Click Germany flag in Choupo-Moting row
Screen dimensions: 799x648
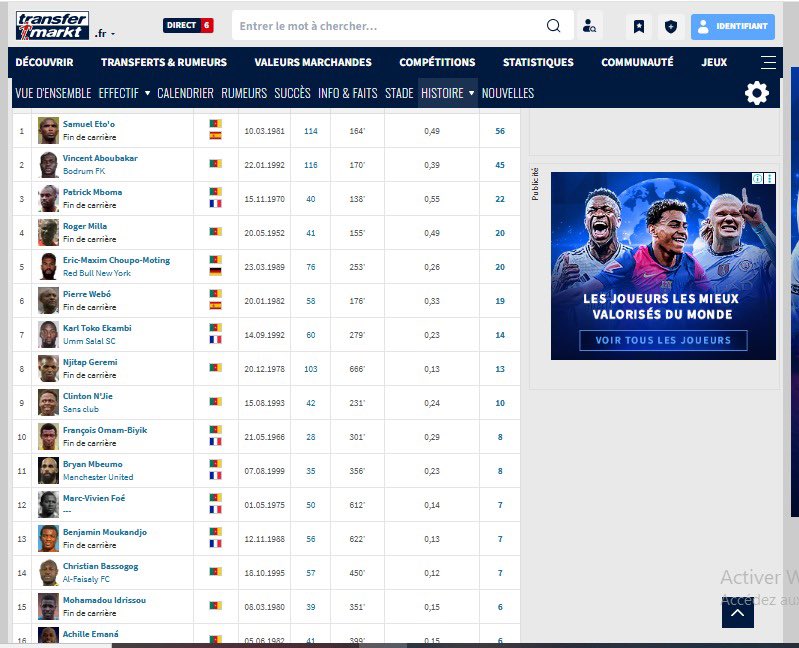coord(216,272)
